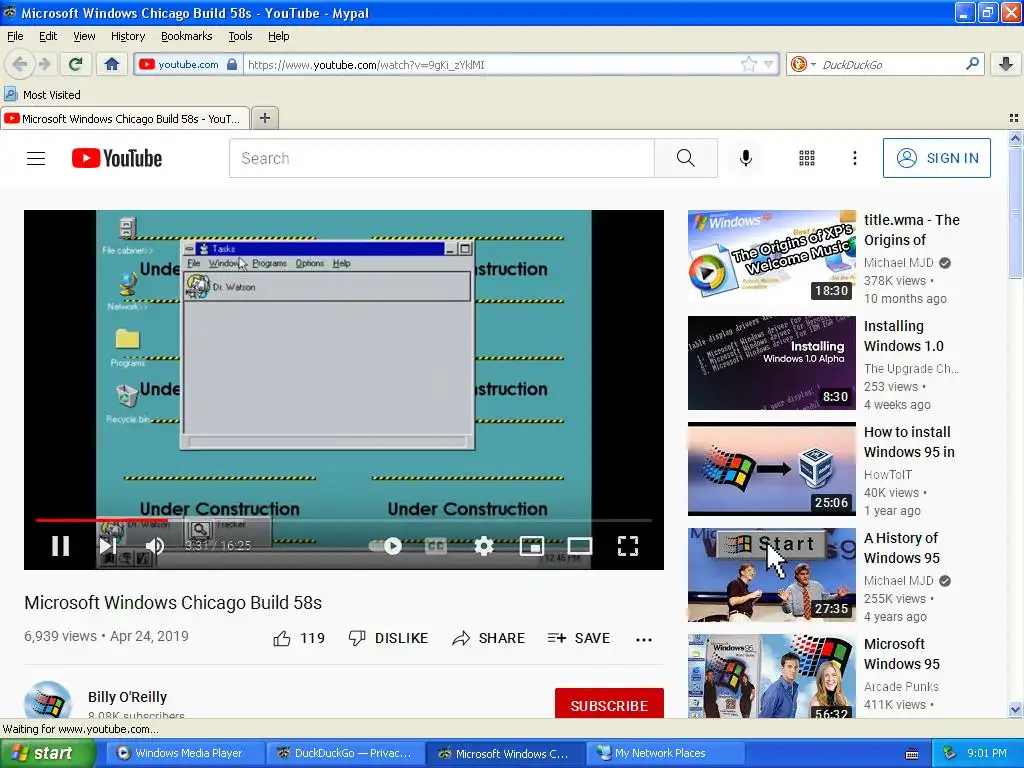The image size is (1024, 768).
Task: Click the system tray icon beside the clock
Action: (950, 753)
